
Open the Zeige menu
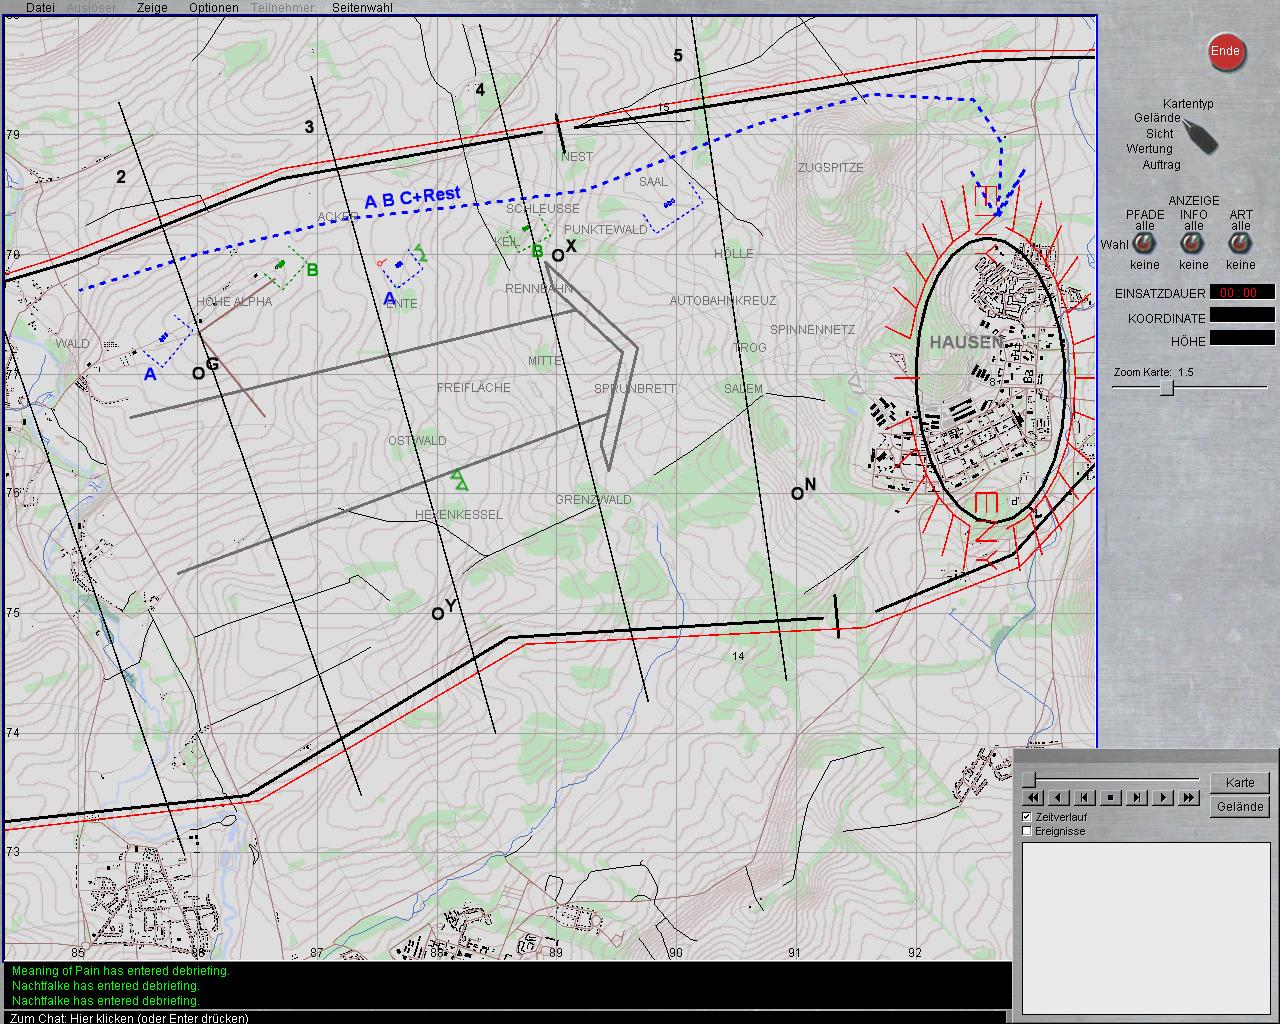tap(152, 7)
